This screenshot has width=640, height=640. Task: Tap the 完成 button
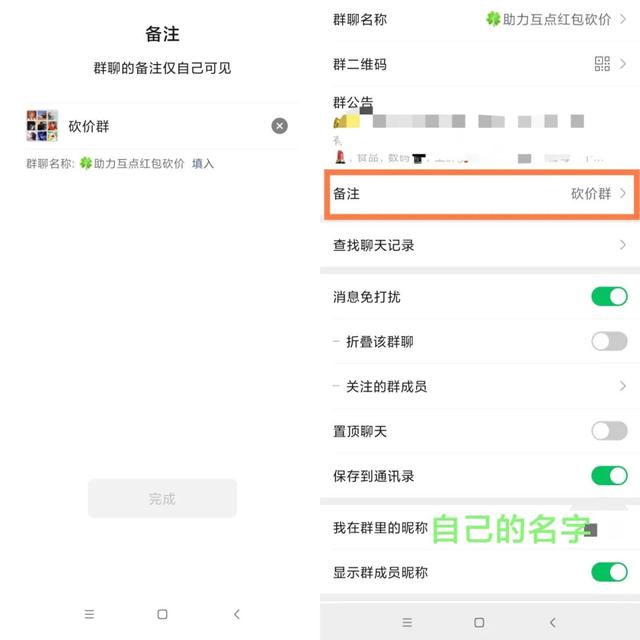162,498
